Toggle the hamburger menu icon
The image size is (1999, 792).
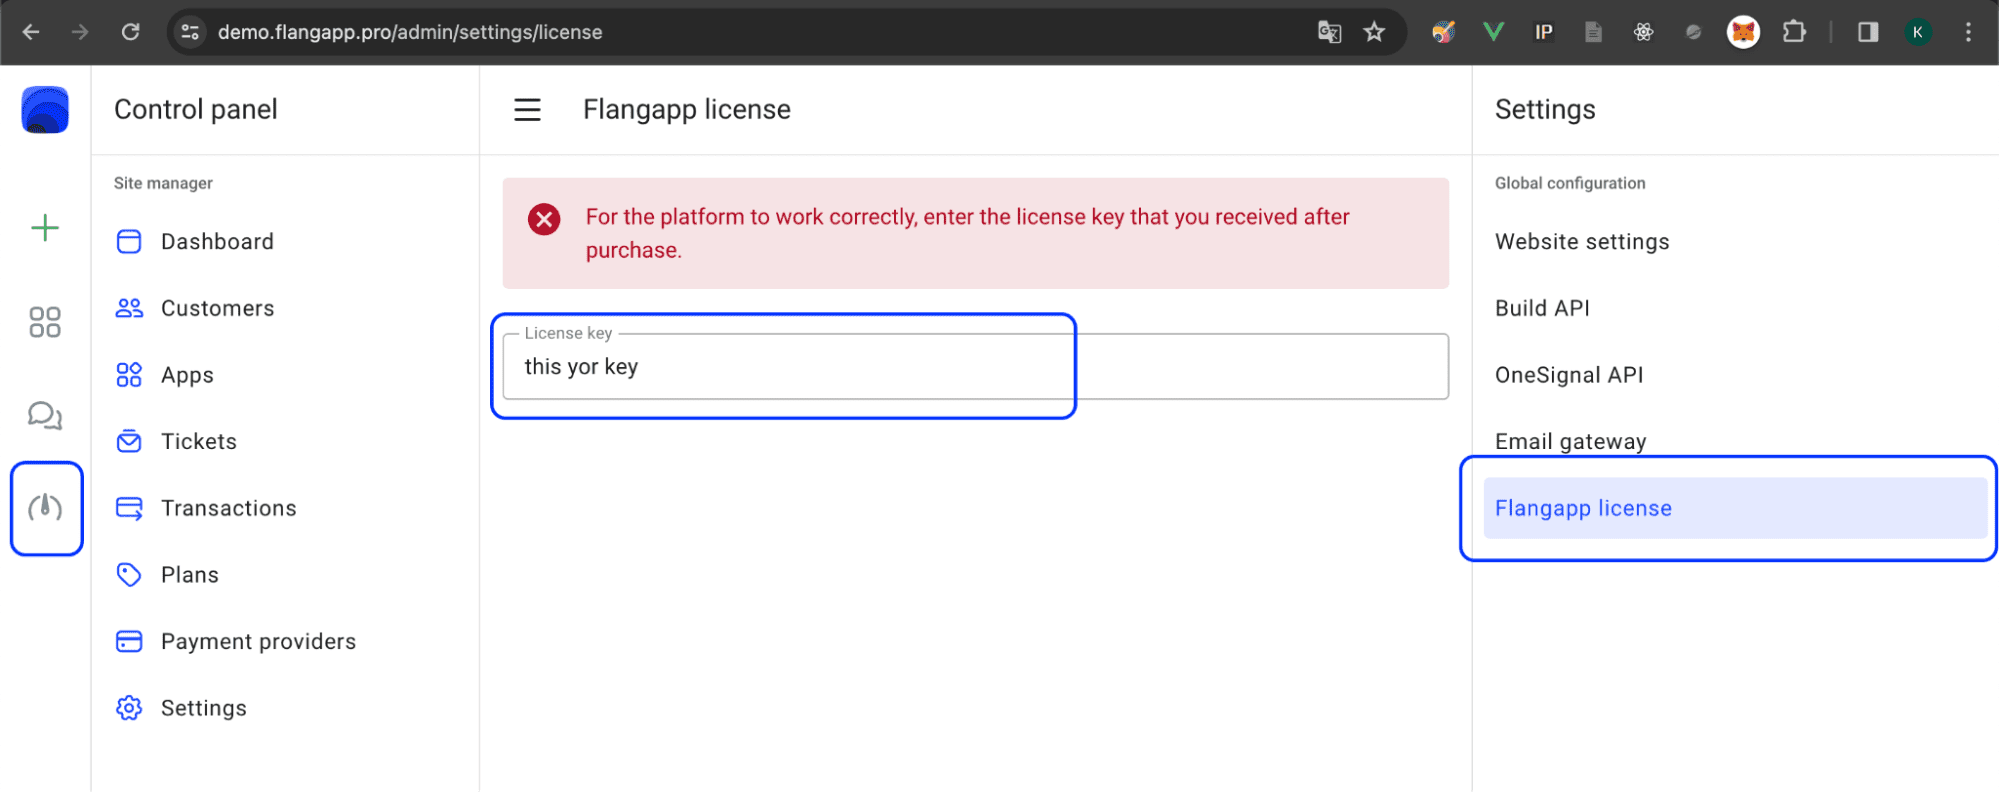pos(527,110)
